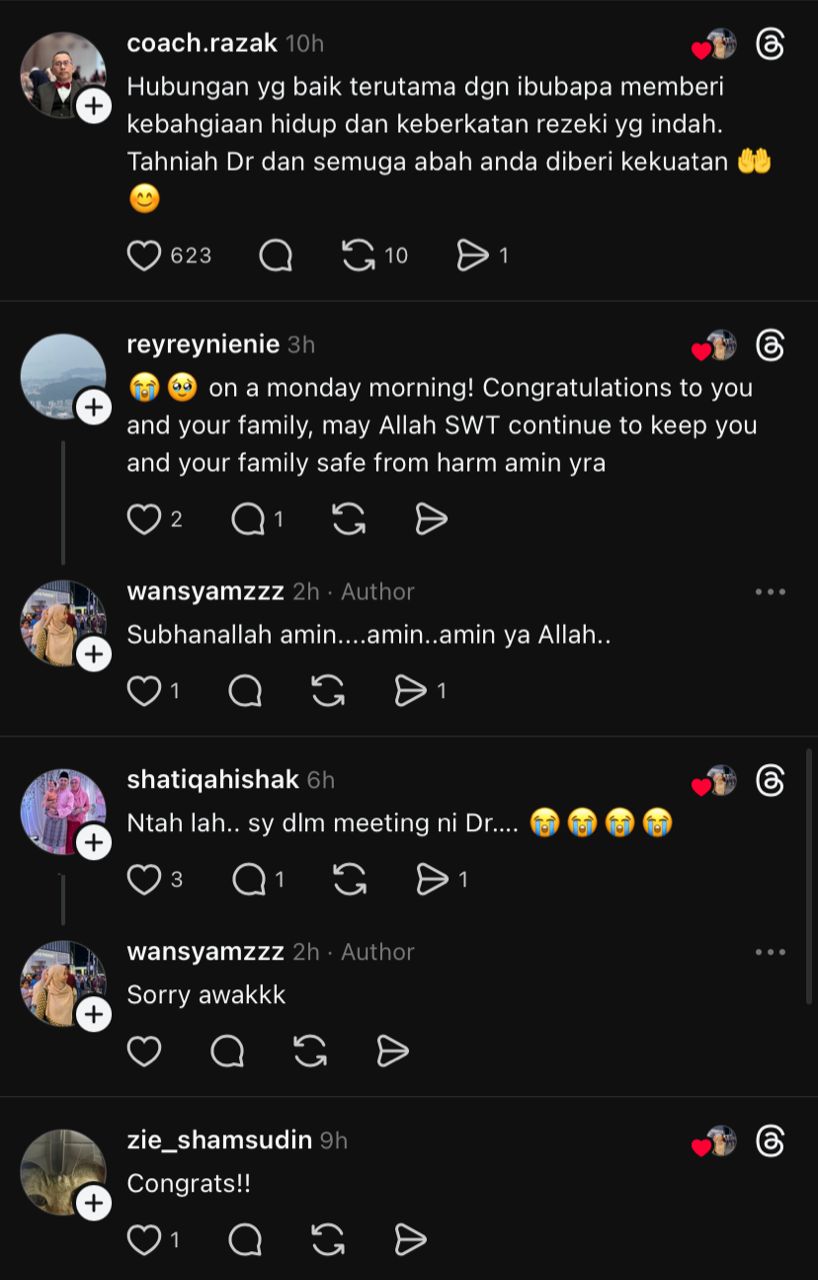Open more options on the "Sorry awakkk" reply
Viewport: 818px width, 1280px height.
tap(770, 952)
